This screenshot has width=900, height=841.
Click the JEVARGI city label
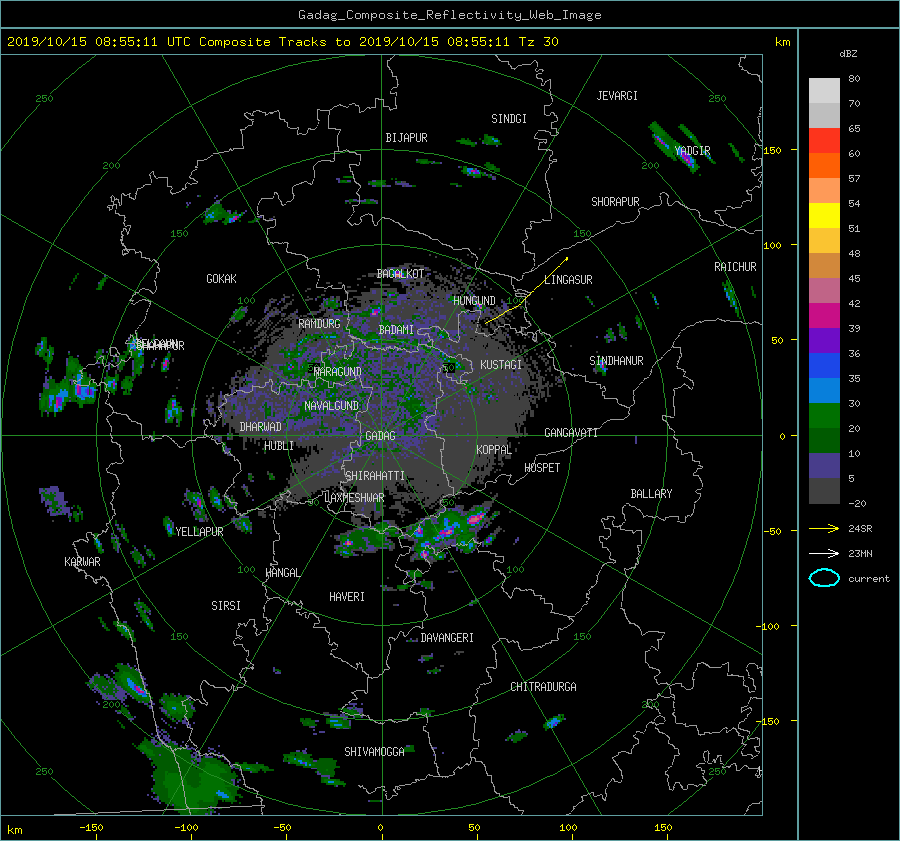coord(617,96)
